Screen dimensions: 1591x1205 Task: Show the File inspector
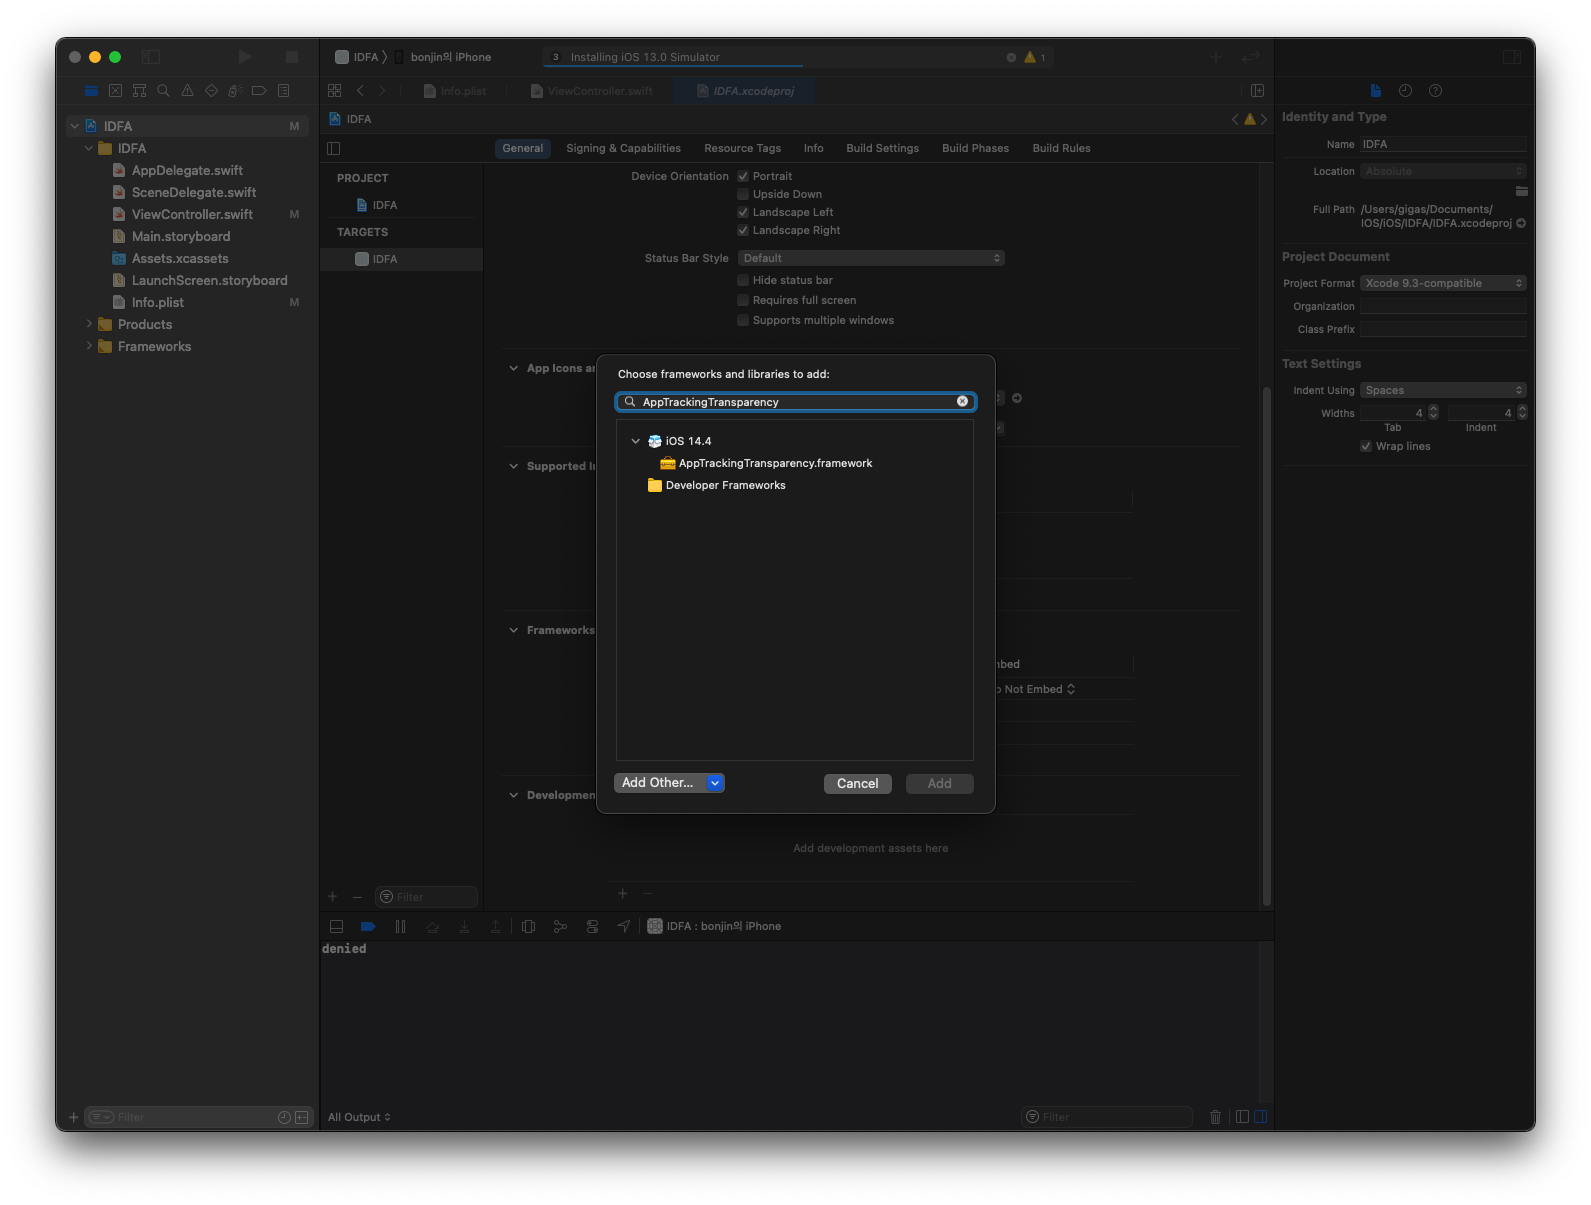click(x=1376, y=91)
